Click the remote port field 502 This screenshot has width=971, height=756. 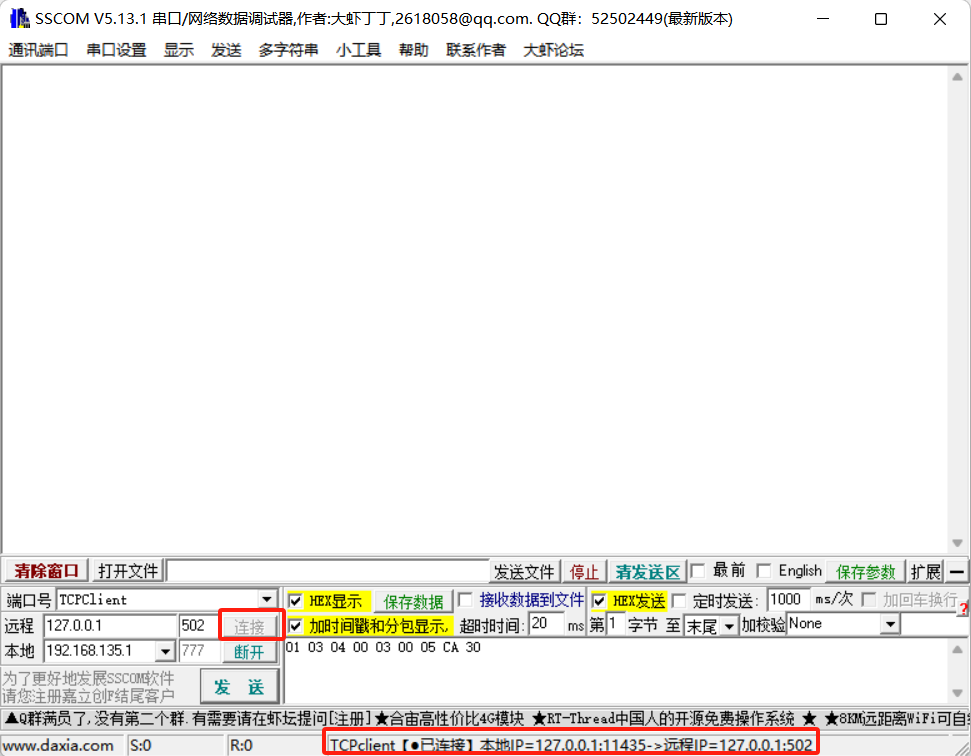click(198, 625)
